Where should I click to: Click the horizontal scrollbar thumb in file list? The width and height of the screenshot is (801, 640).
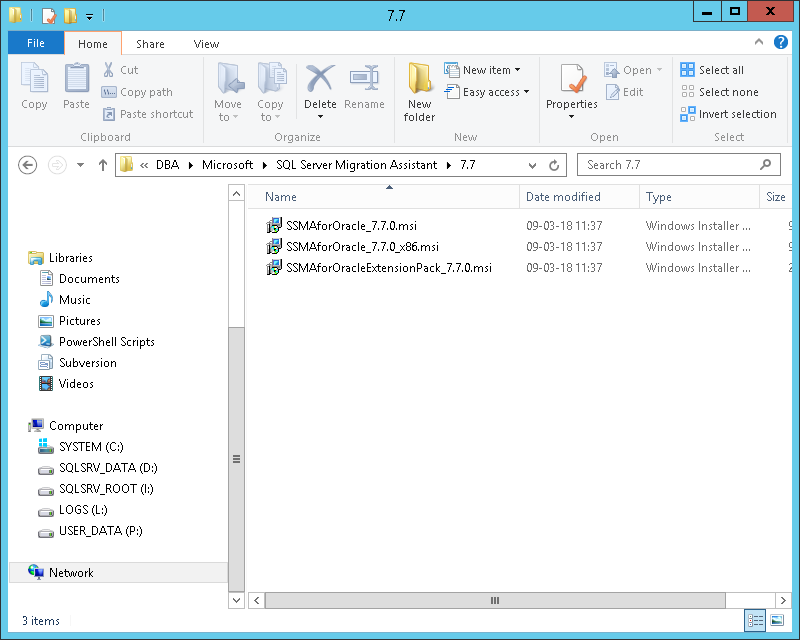pos(495,600)
